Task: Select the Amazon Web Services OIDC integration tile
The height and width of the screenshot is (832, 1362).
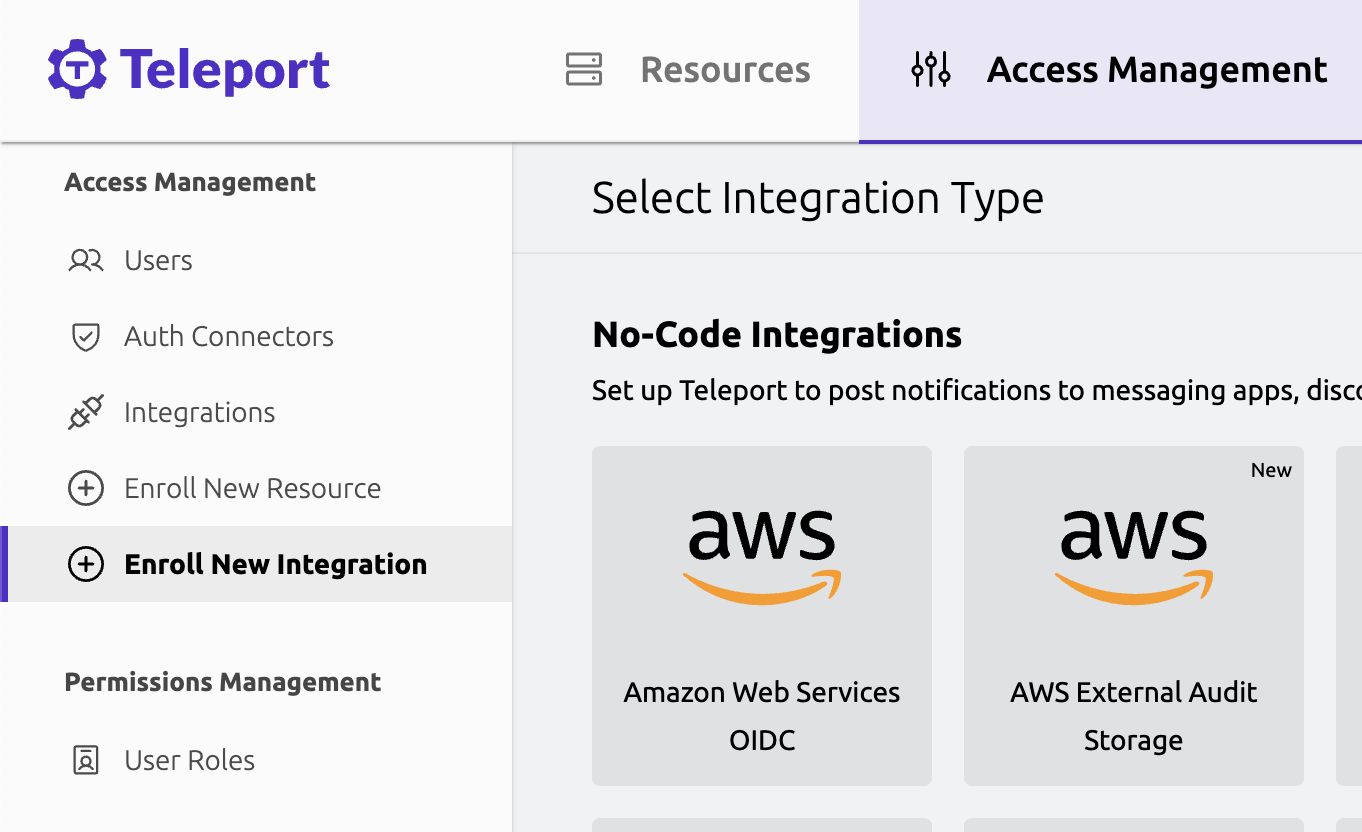Action: click(x=761, y=615)
